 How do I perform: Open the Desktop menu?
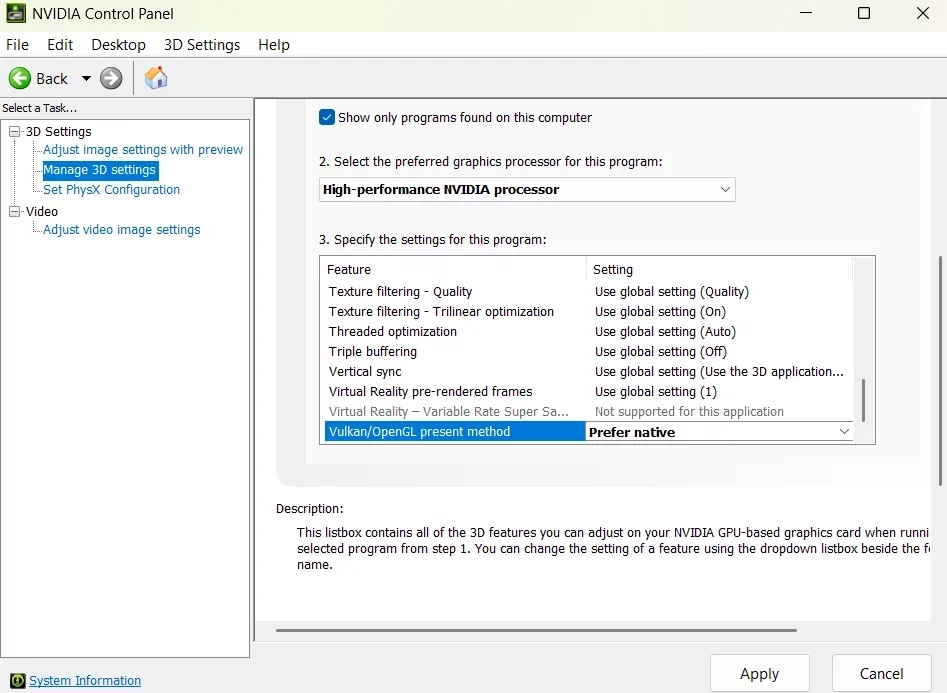pos(118,45)
